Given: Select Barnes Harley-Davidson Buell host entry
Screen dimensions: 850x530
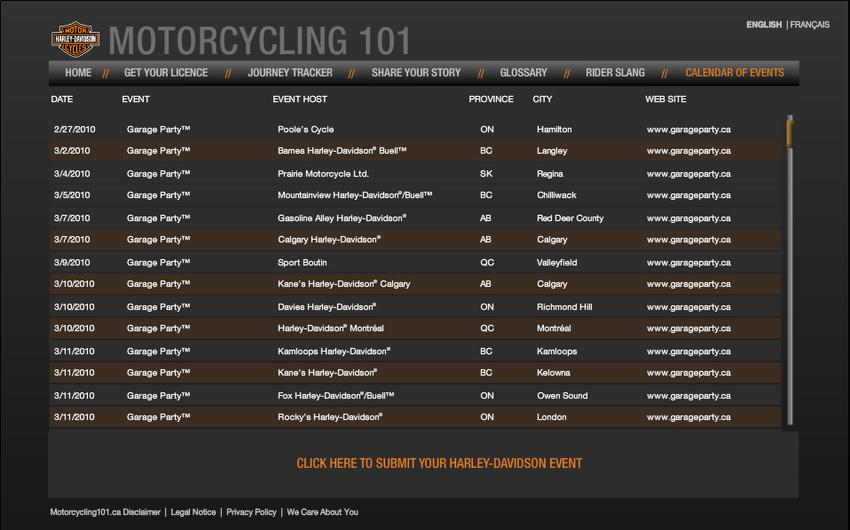Looking at the screenshot, I should [x=342, y=151].
